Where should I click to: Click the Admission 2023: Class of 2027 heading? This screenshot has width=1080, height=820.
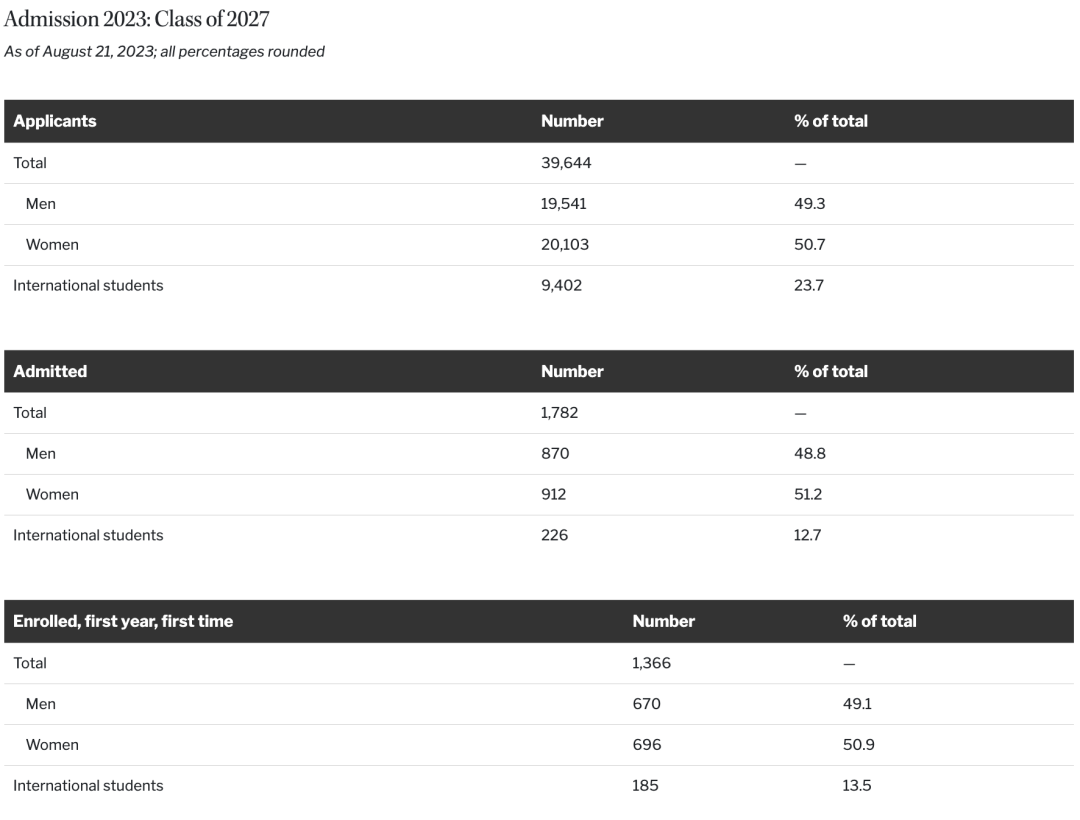point(136,19)
